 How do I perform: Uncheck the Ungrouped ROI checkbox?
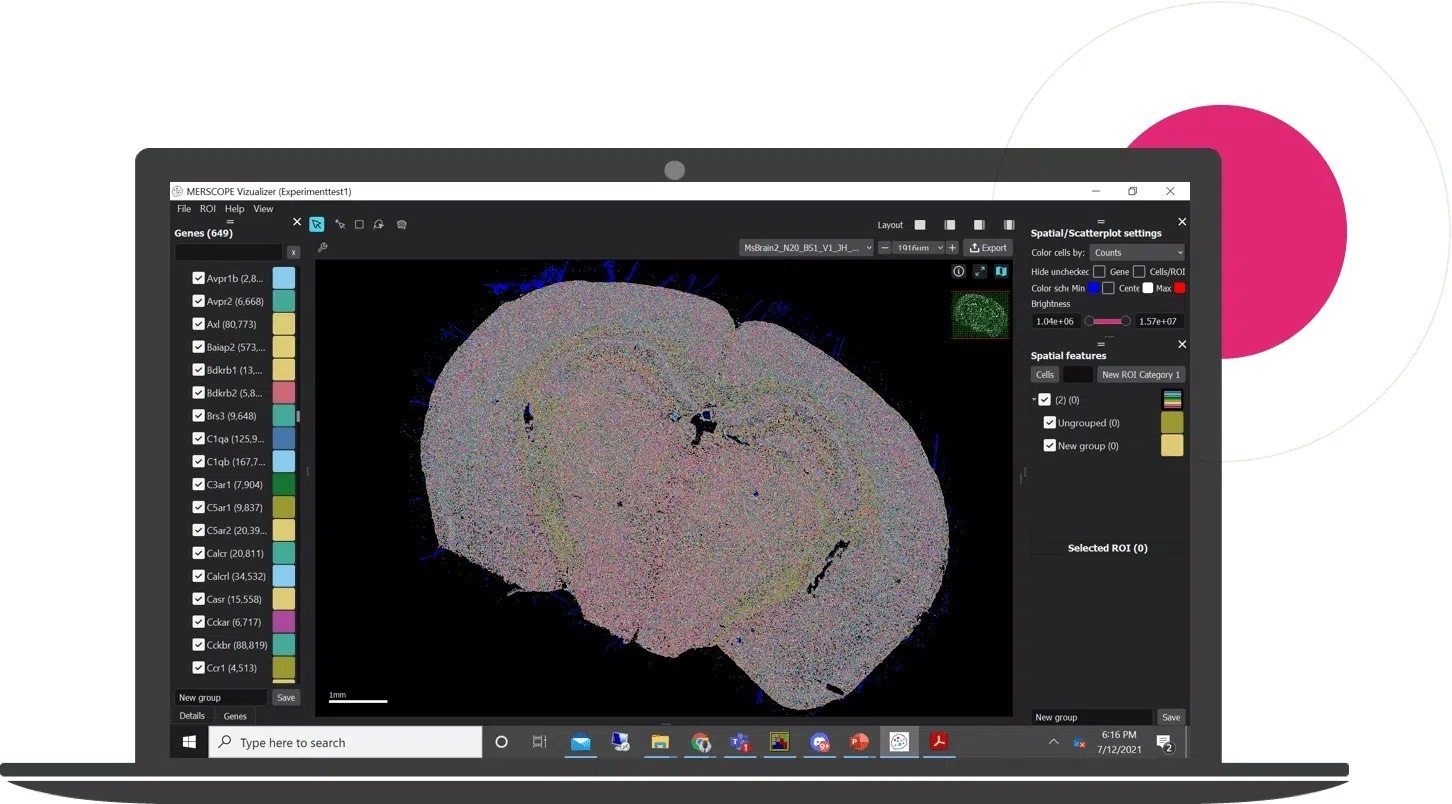tap(1050, 423)
